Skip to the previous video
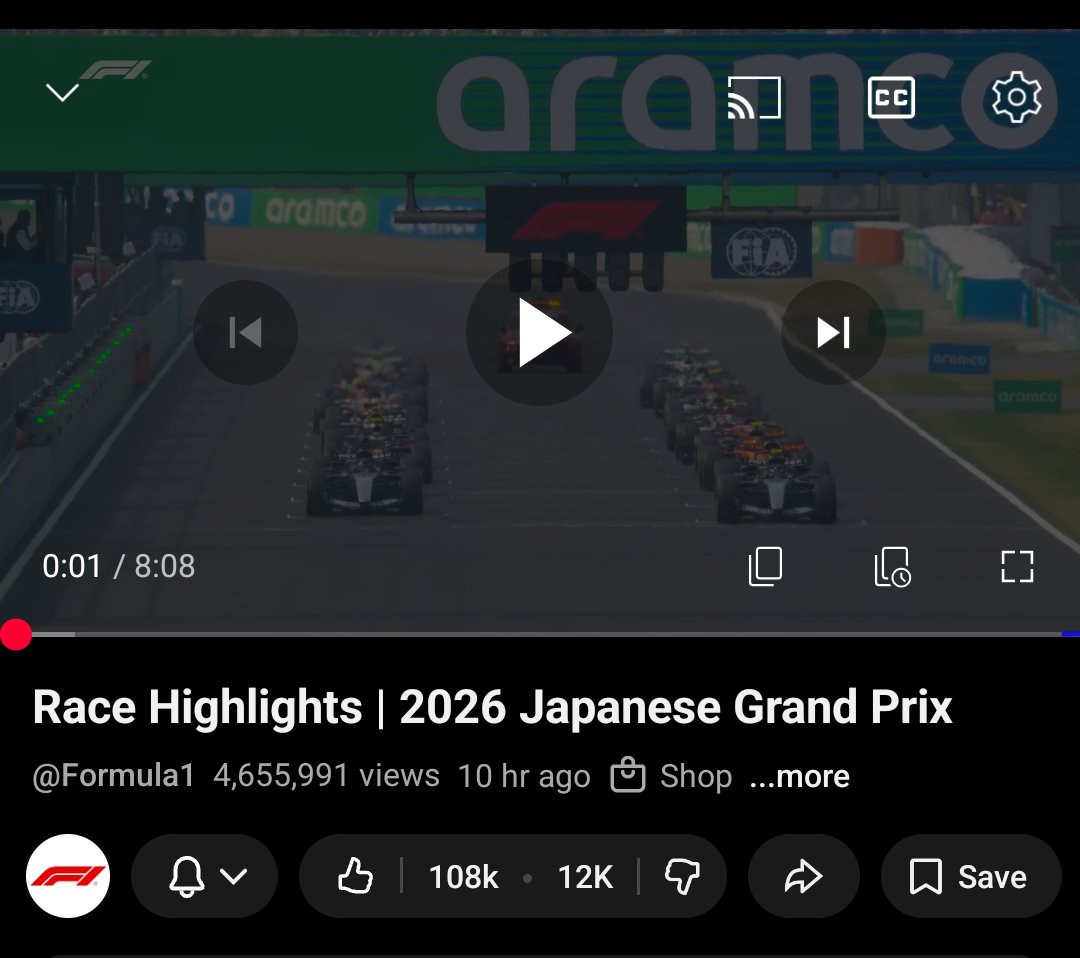 245,333
